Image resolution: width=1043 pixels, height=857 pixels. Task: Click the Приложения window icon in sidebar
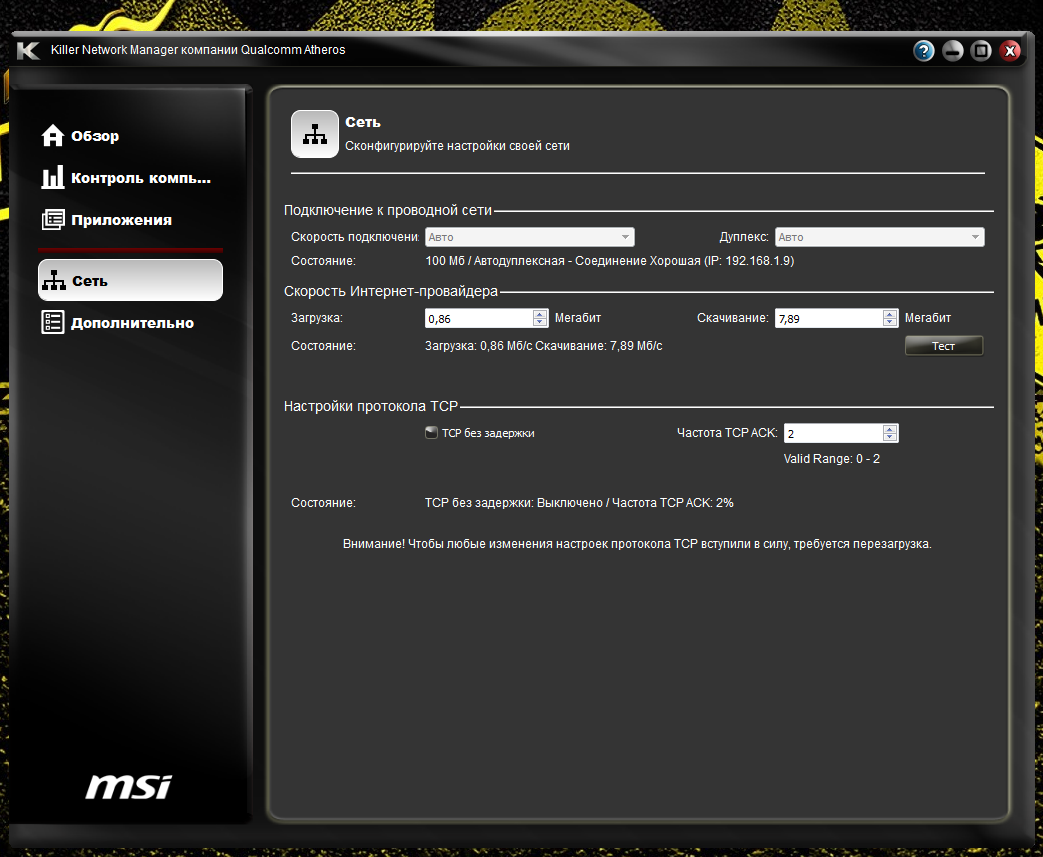(x=53, y=220)
